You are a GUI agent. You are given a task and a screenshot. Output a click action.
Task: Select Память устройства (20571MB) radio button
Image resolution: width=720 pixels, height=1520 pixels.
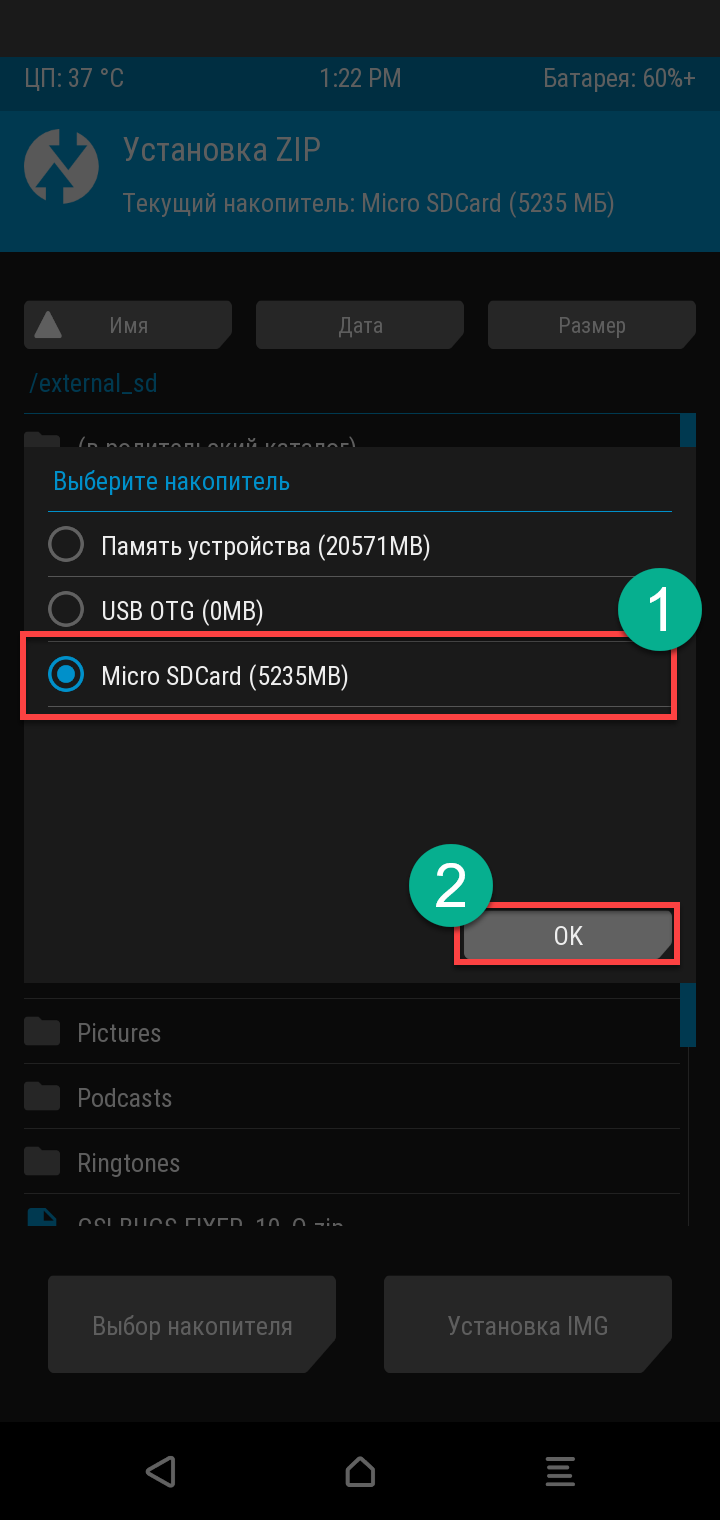pyautogui.click(x=66, y=546)
